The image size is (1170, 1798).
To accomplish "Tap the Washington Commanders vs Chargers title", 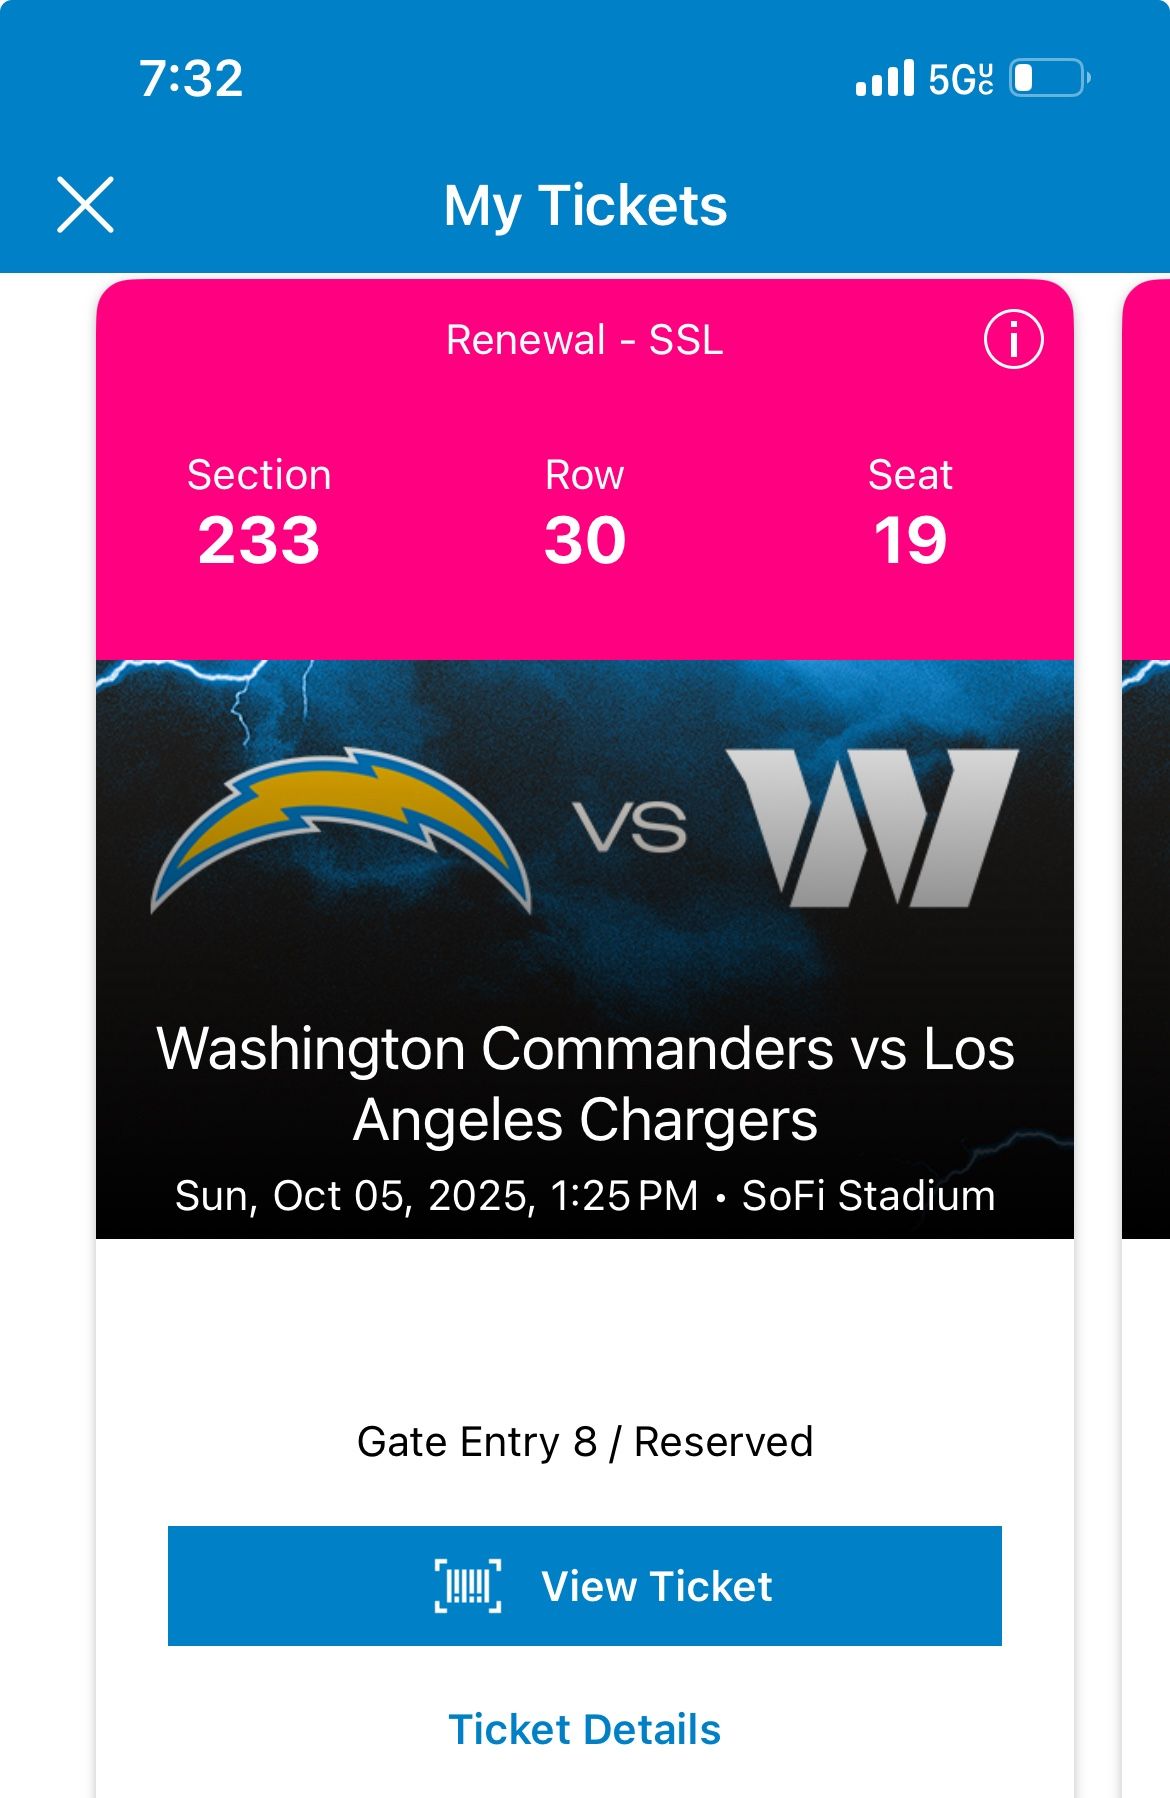I will [585, 1084].
